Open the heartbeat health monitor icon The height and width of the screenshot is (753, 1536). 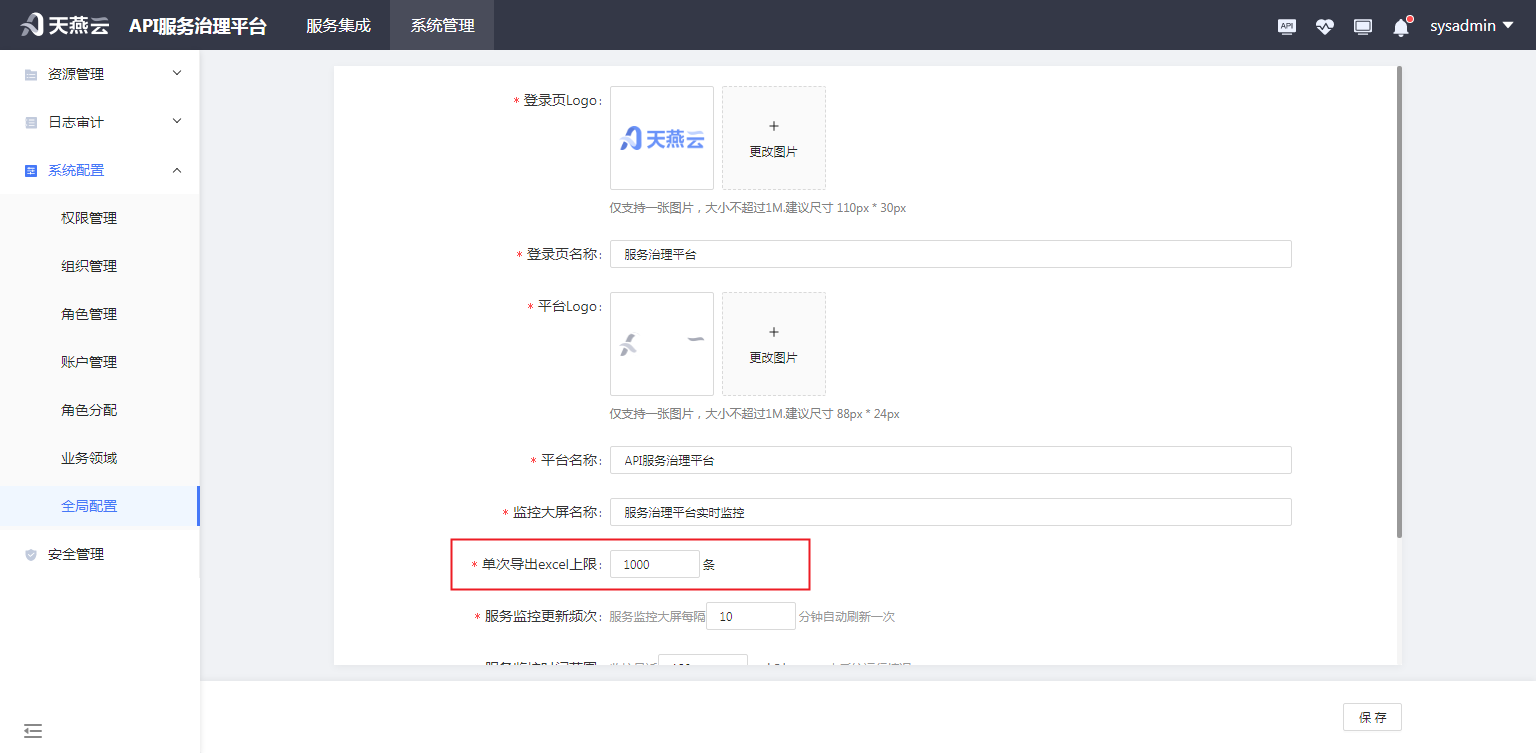1324,27
